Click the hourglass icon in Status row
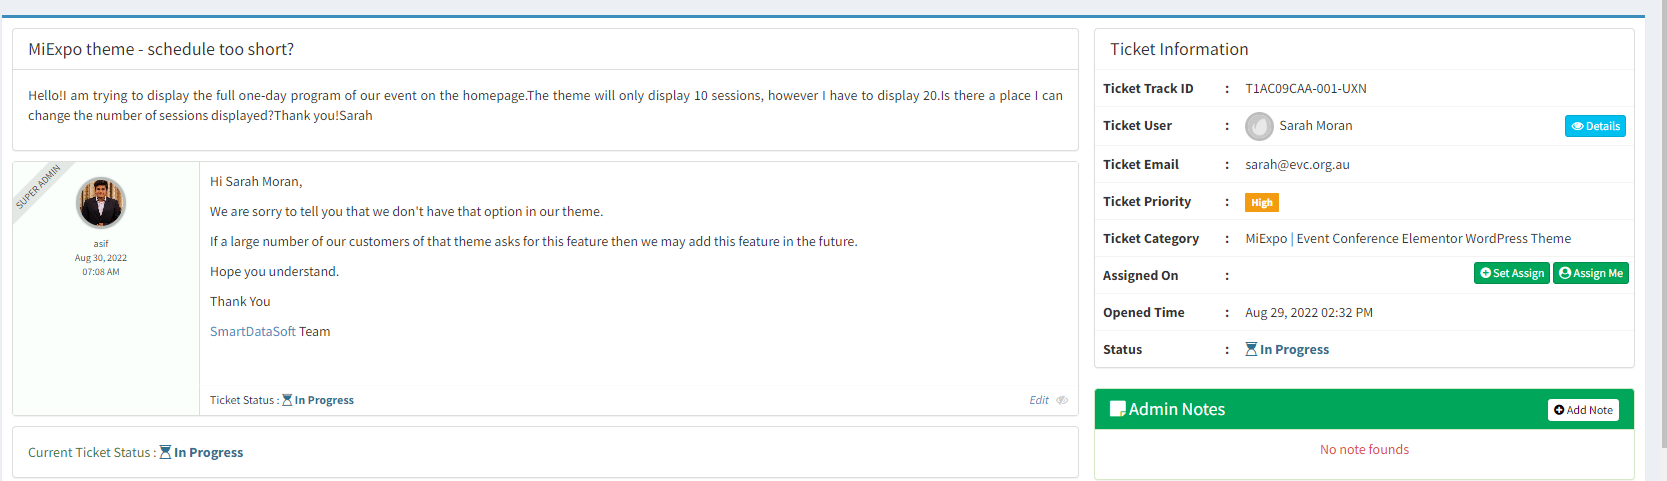 (x=1251, y=349)
